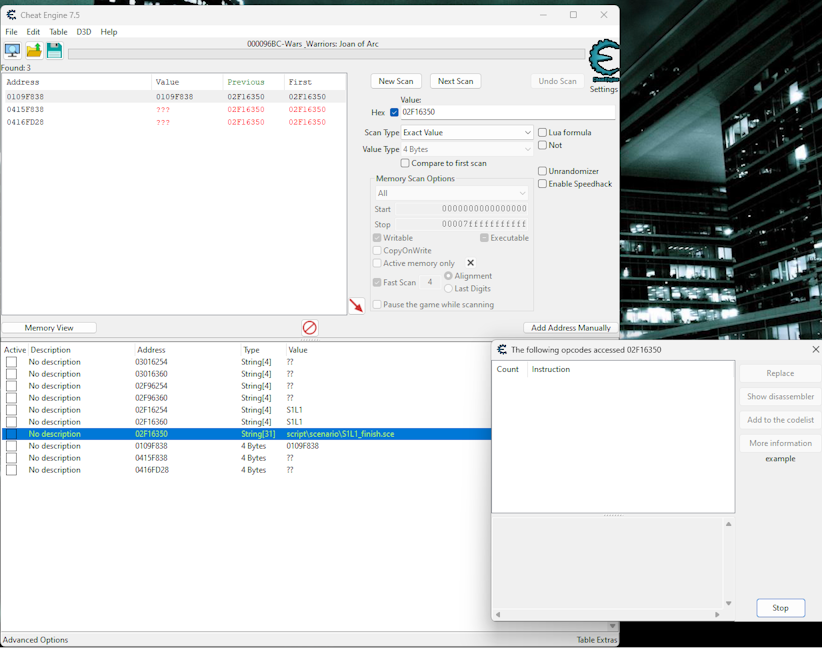Close the opcodes accessed window
Screen dimensions: 822x650
(x=815, y=350)
